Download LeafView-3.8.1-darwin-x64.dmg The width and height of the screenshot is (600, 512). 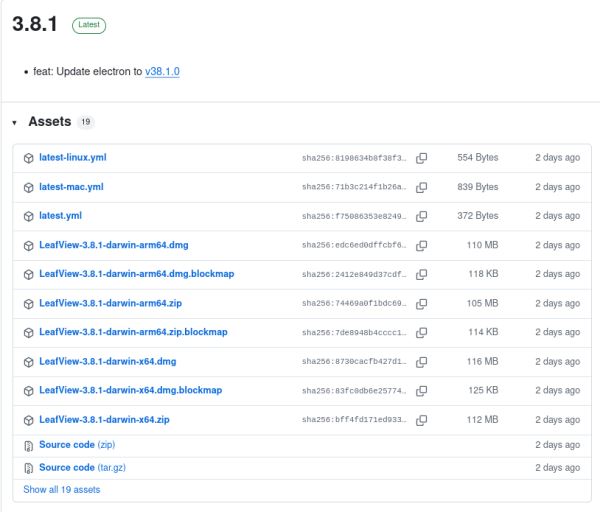pyautogui.click(x=107, y=361)
